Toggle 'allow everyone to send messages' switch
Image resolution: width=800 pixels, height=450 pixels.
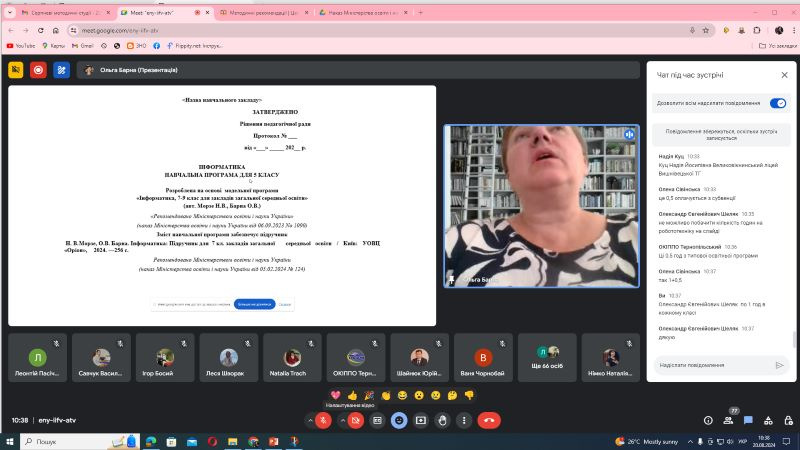[x=778, y=103]
